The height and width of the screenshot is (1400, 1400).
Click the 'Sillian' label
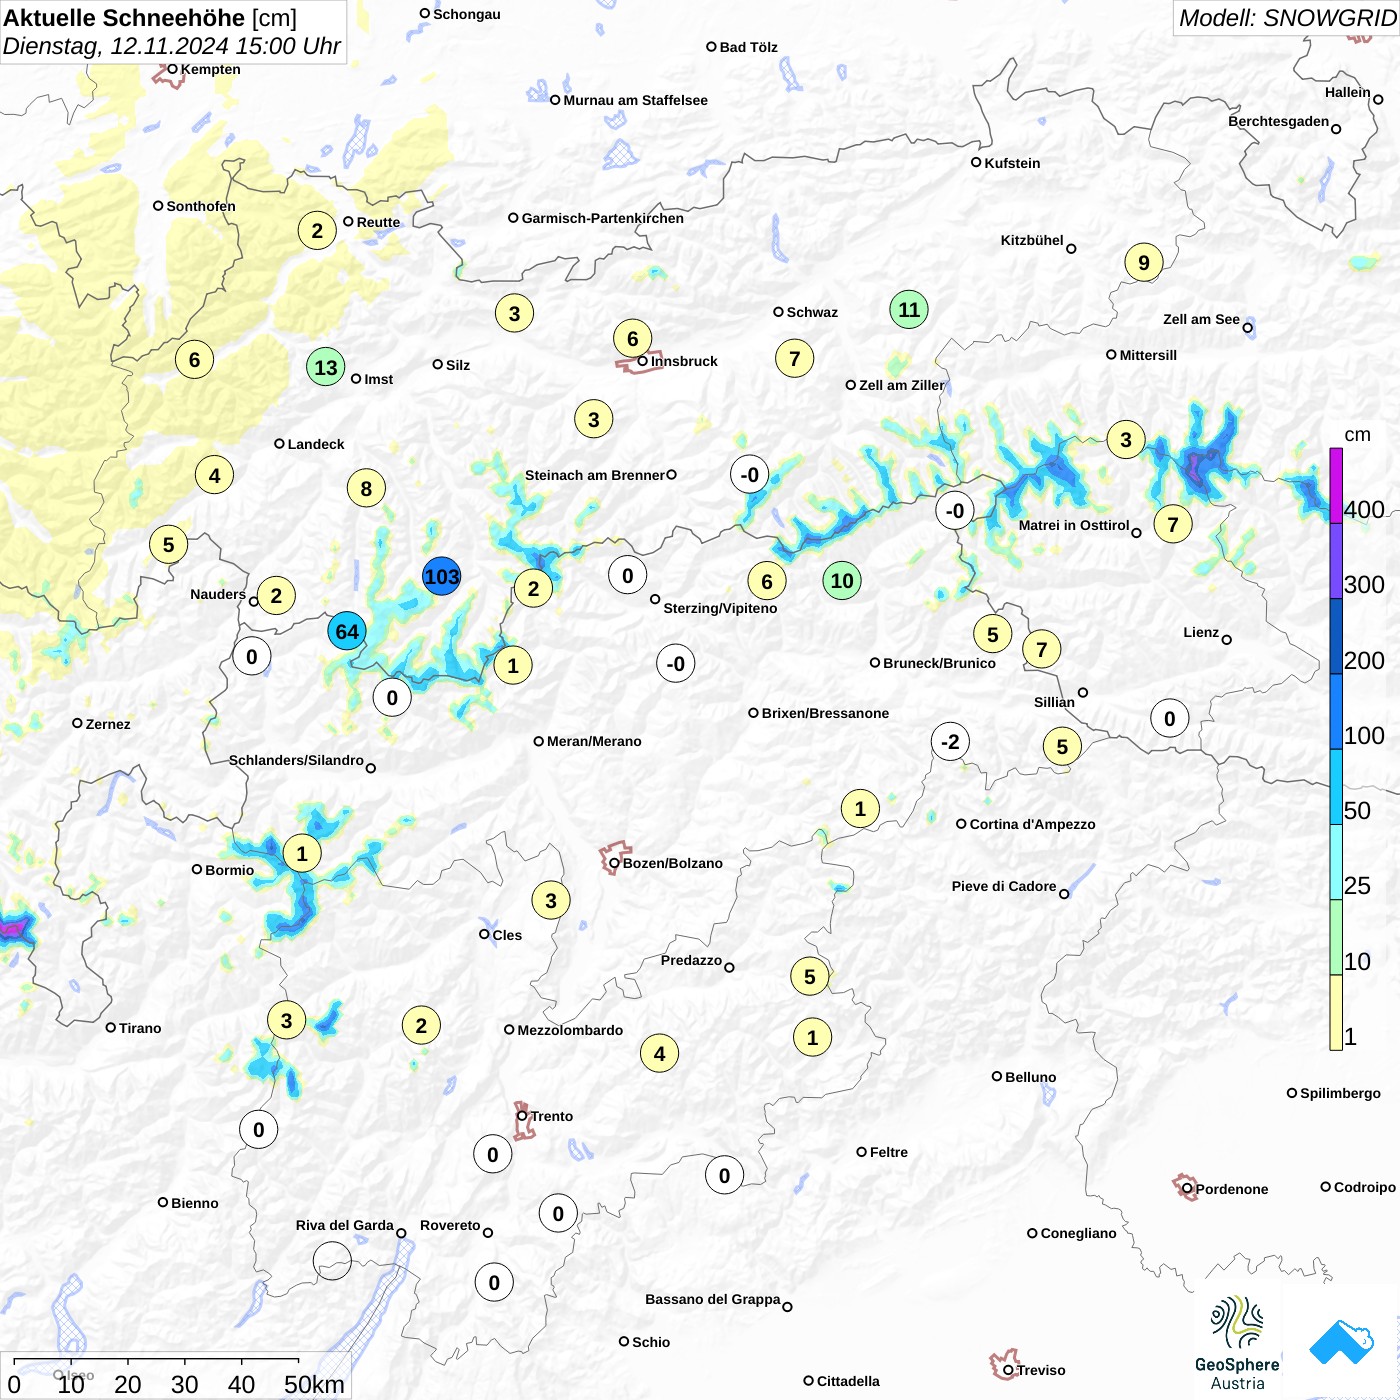point(1054,702)
